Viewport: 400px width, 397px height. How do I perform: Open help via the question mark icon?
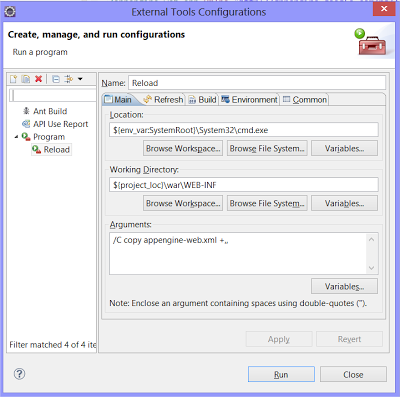pos(19,374)
